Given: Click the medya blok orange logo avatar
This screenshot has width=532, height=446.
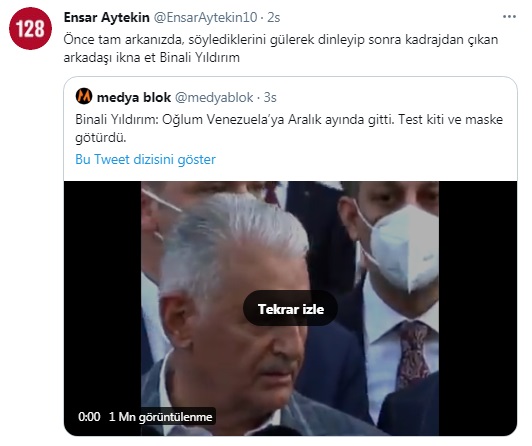Looking at the screenshot, I should click(x=84, y=96).
